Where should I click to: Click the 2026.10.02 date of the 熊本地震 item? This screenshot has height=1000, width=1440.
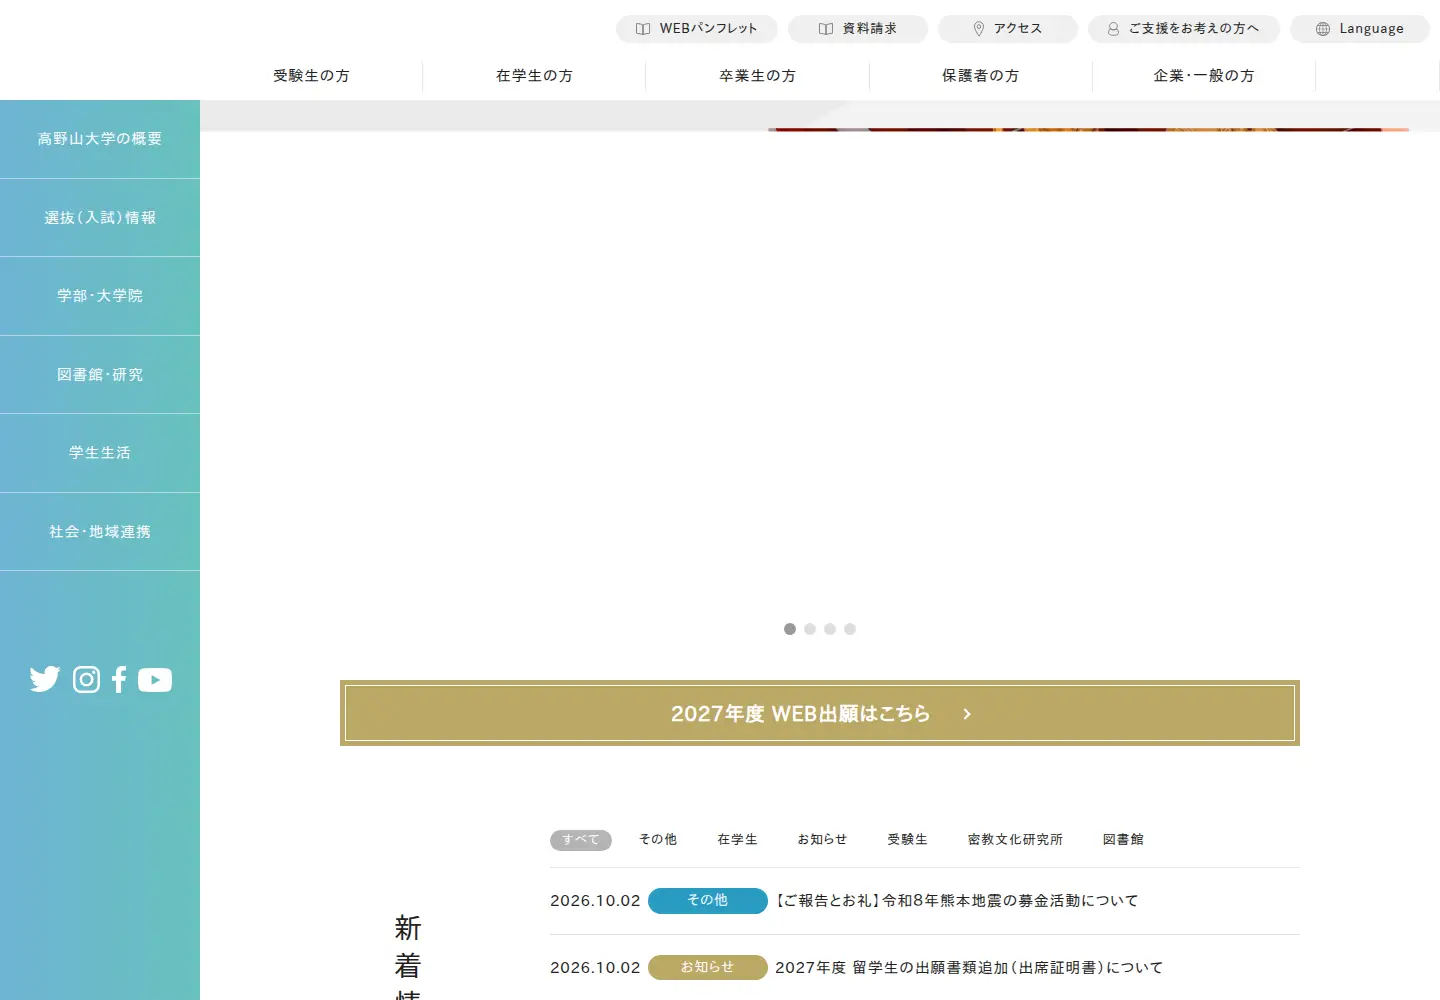(x=595, y=901)
